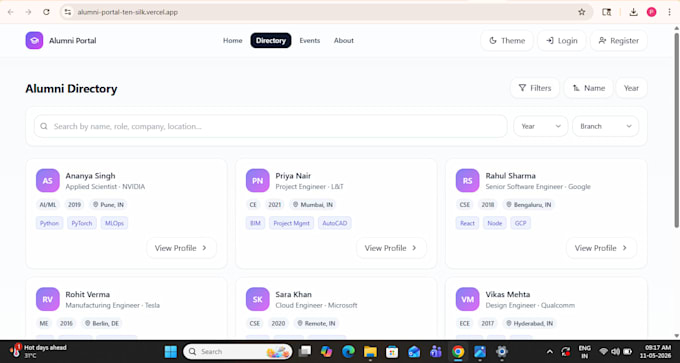Click the SK avatar for Sara Khan

258,299
